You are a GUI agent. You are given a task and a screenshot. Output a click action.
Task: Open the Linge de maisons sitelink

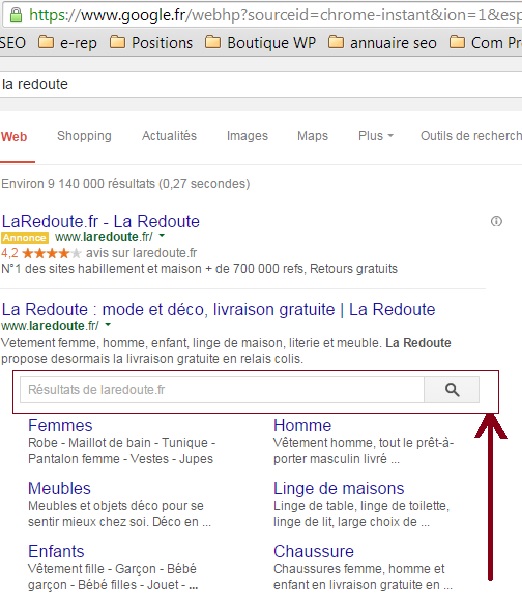[338, 488]
